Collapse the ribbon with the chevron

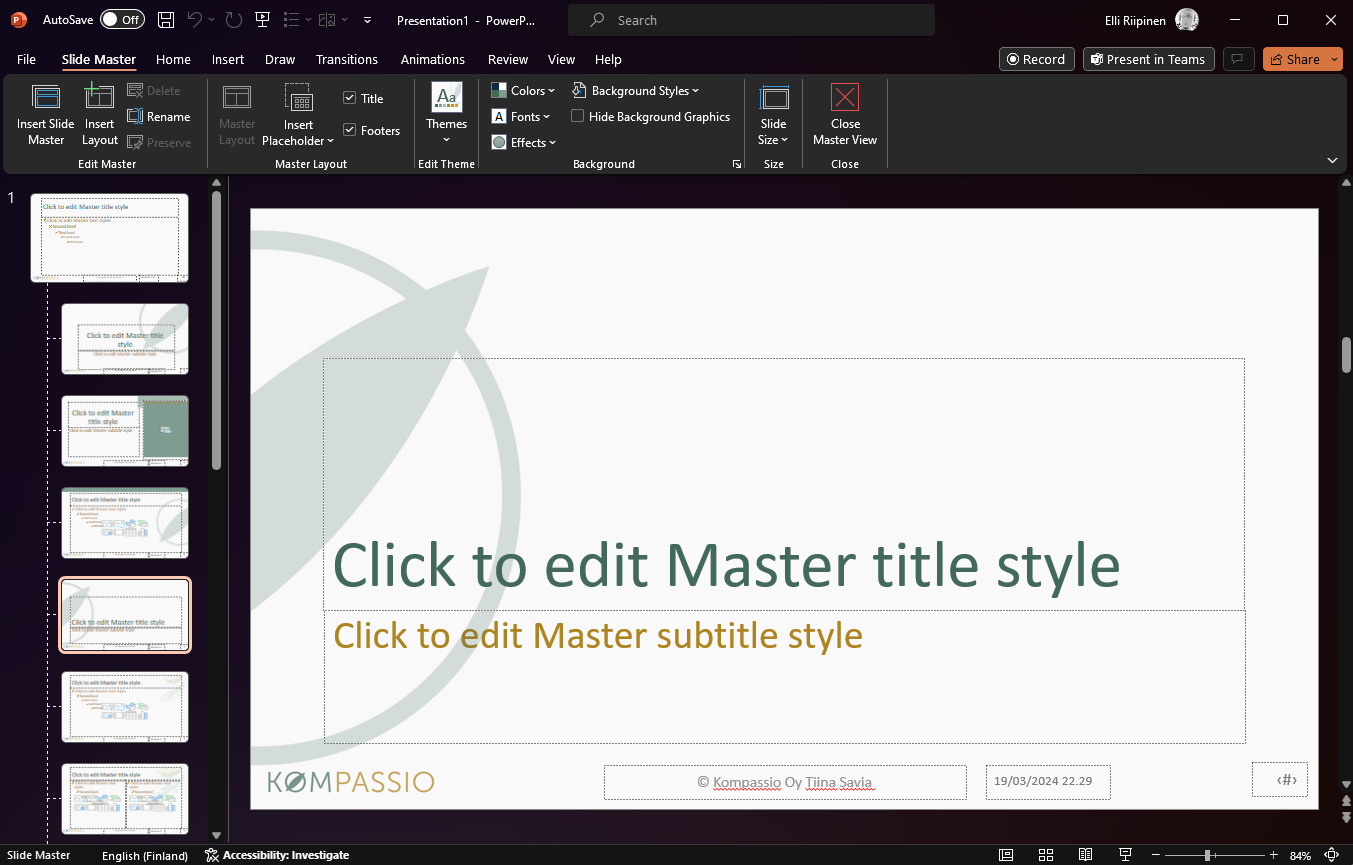tap(1332, 160)
